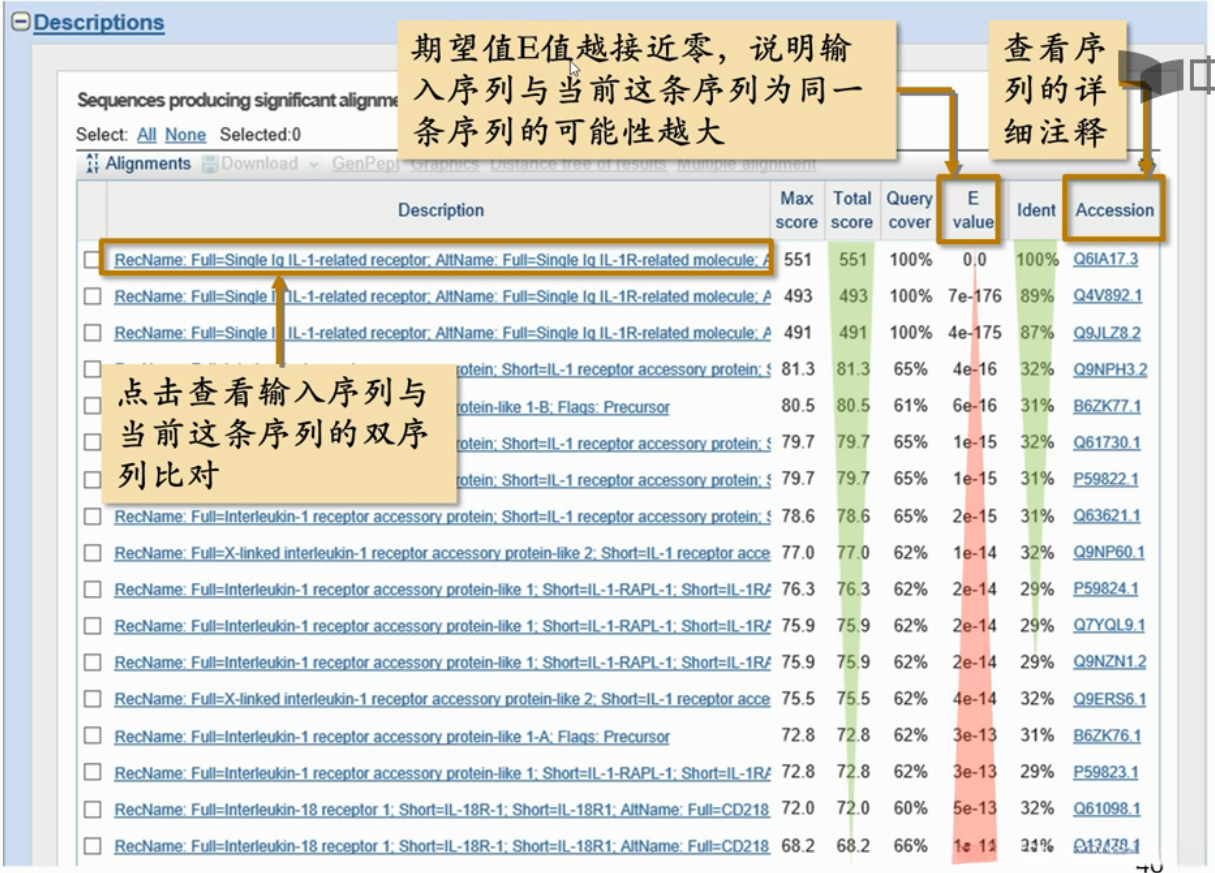Click the Selected:0 counter text
Image resolution: width=1215 pixels, height=873 pixels.
(x=260, y=135)
